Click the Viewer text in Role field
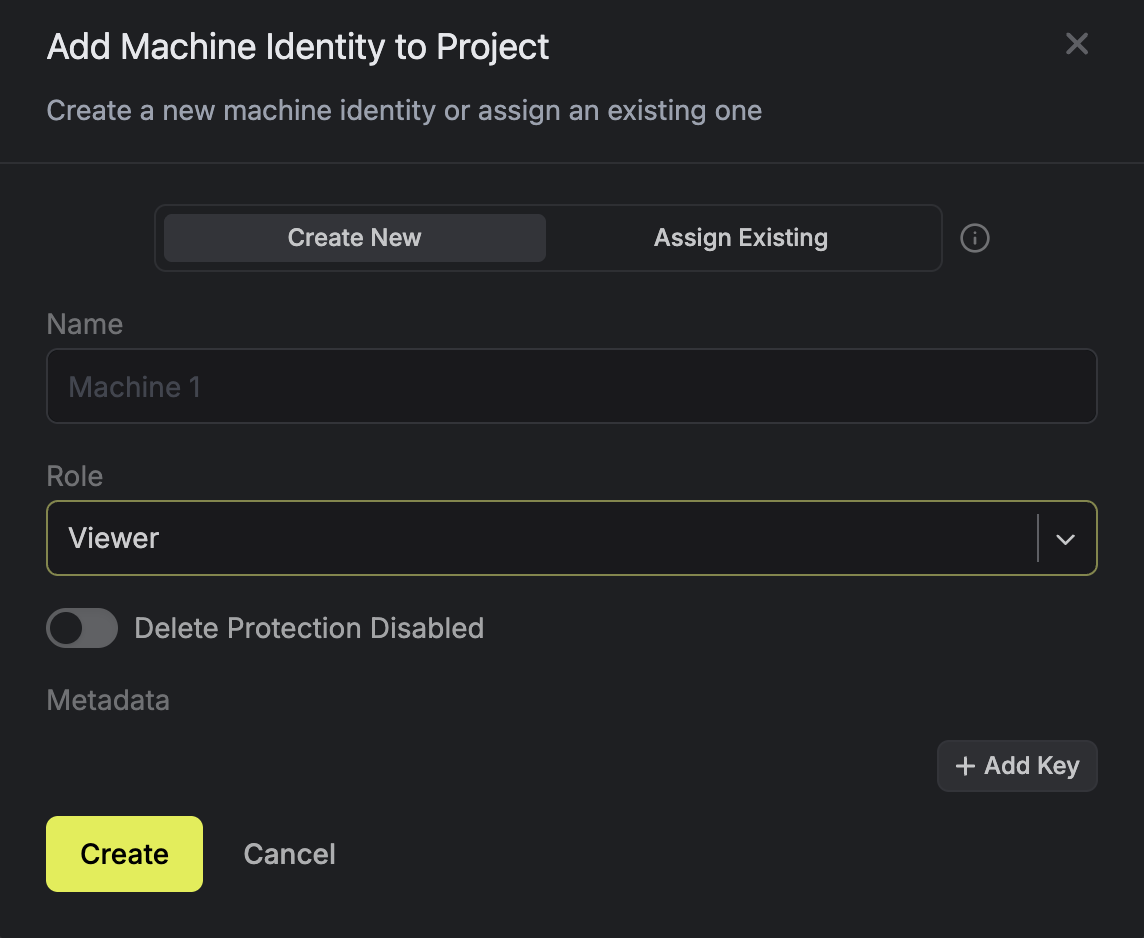 tap(113, 538)
